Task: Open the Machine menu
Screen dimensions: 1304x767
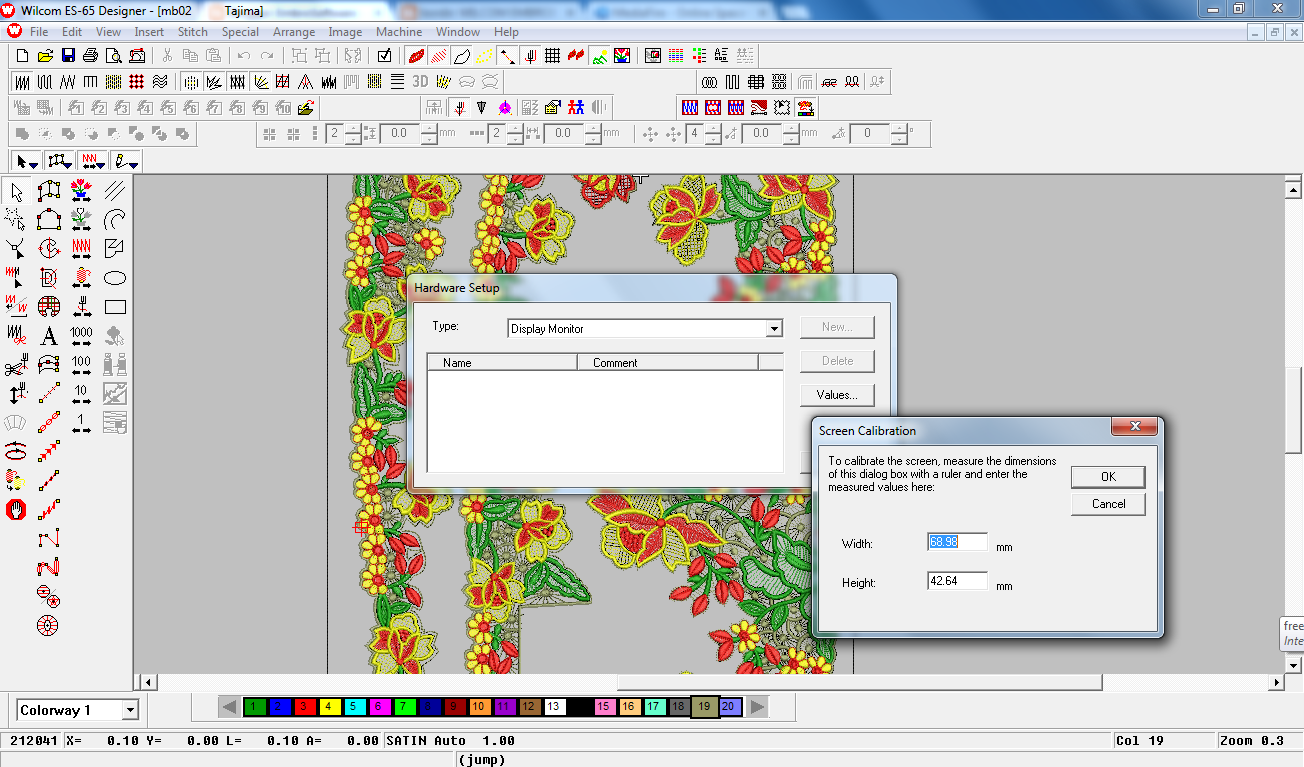Action: pyautogui.click(x=399, y=32)
